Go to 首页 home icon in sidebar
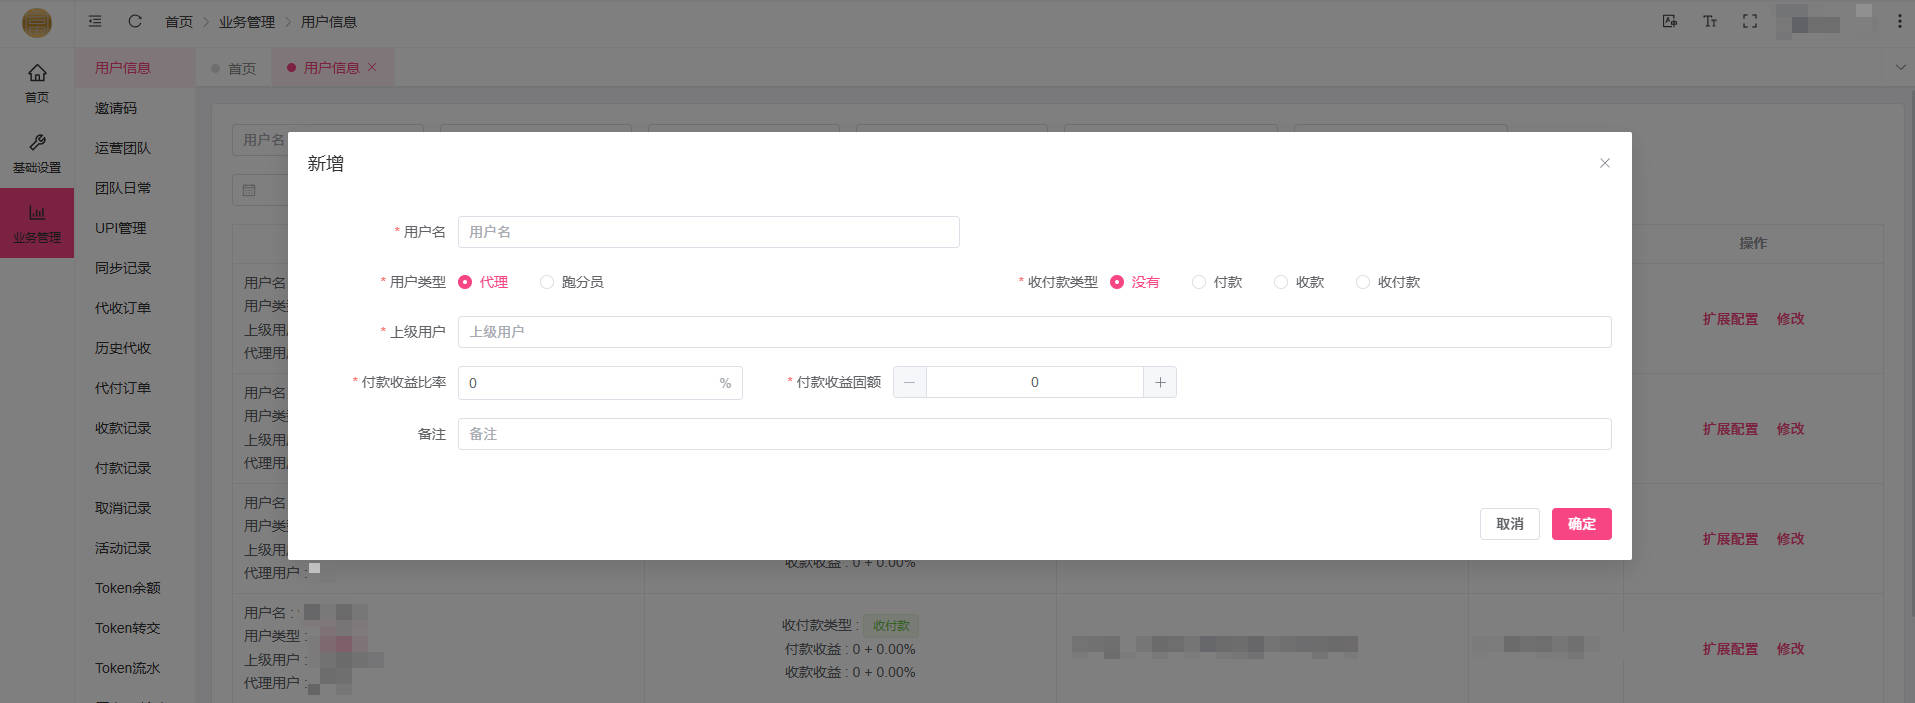Viewport: 1915px width, 703px height. (37, 82)
